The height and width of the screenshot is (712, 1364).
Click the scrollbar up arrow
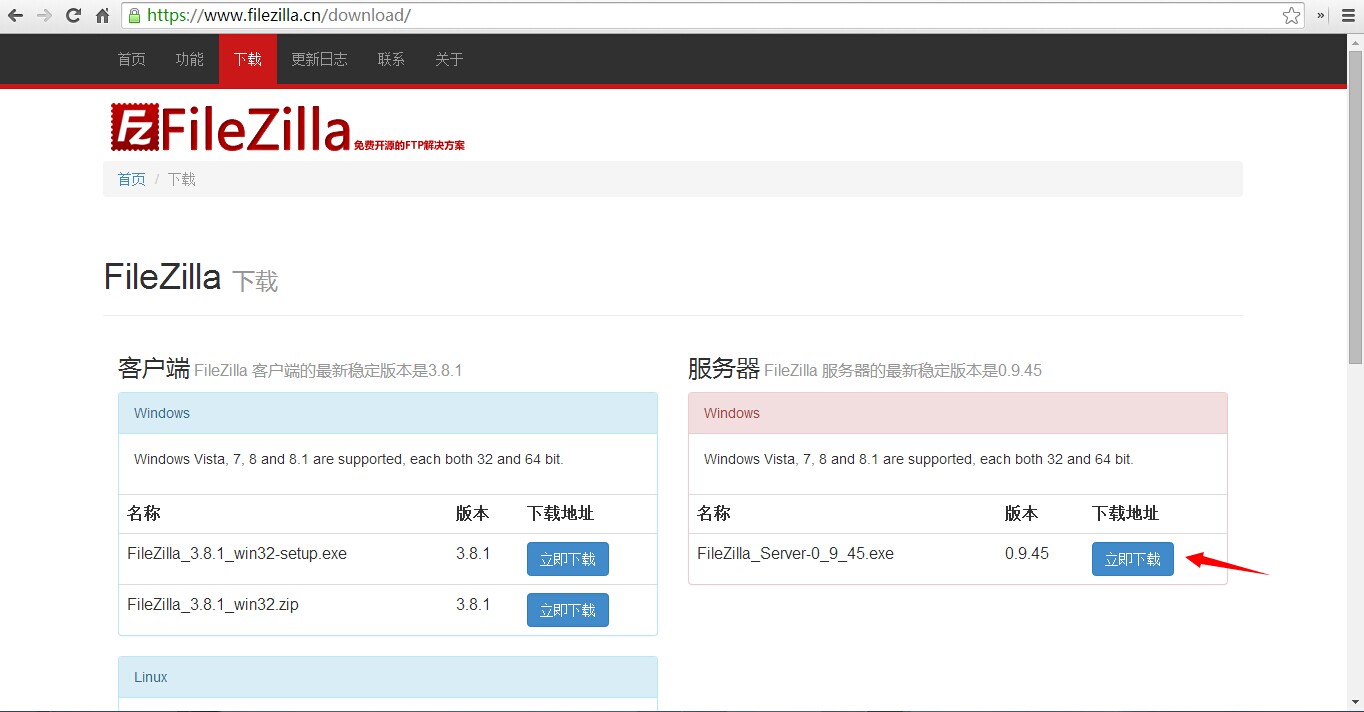[x=1355, y=42]
